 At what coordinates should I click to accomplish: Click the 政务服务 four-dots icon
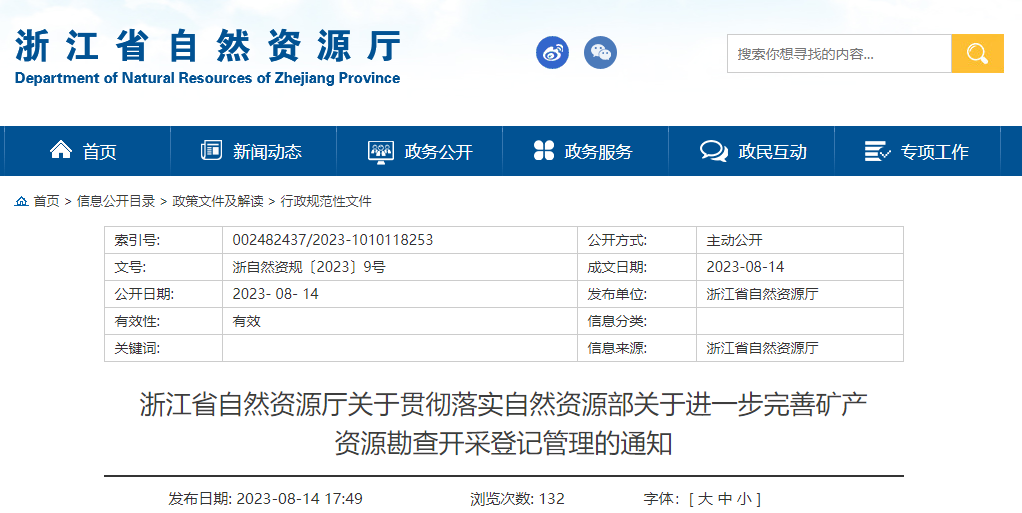[x=544, y=150]
